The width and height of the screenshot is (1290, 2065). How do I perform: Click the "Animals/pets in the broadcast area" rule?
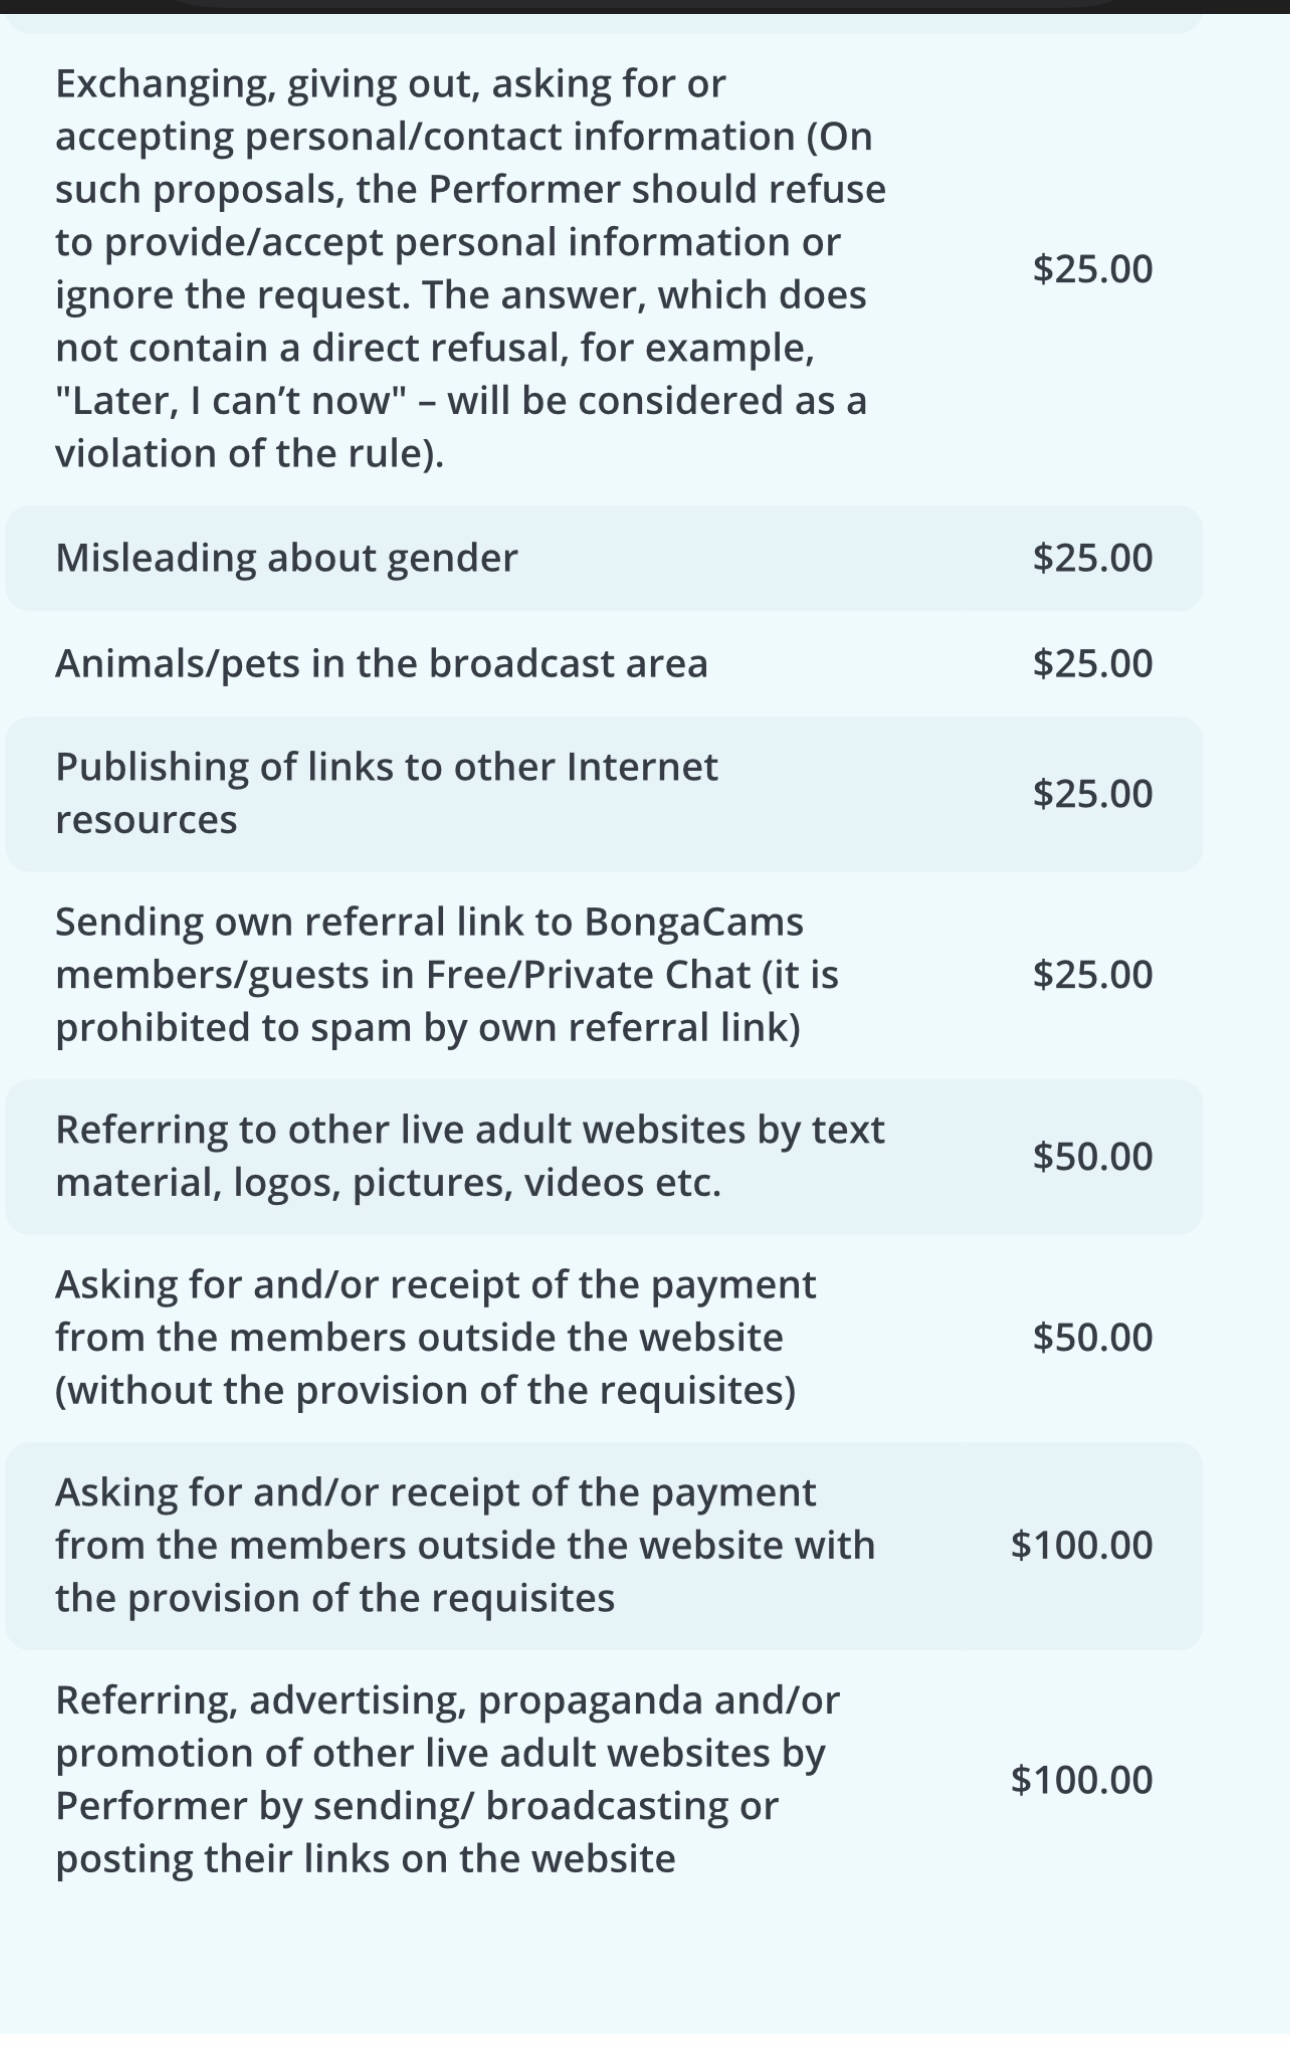click(381, 664)
